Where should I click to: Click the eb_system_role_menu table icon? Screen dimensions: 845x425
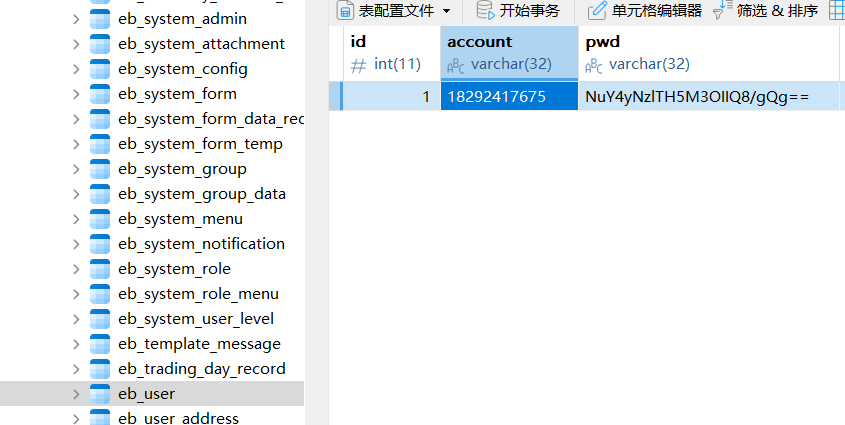100,294
